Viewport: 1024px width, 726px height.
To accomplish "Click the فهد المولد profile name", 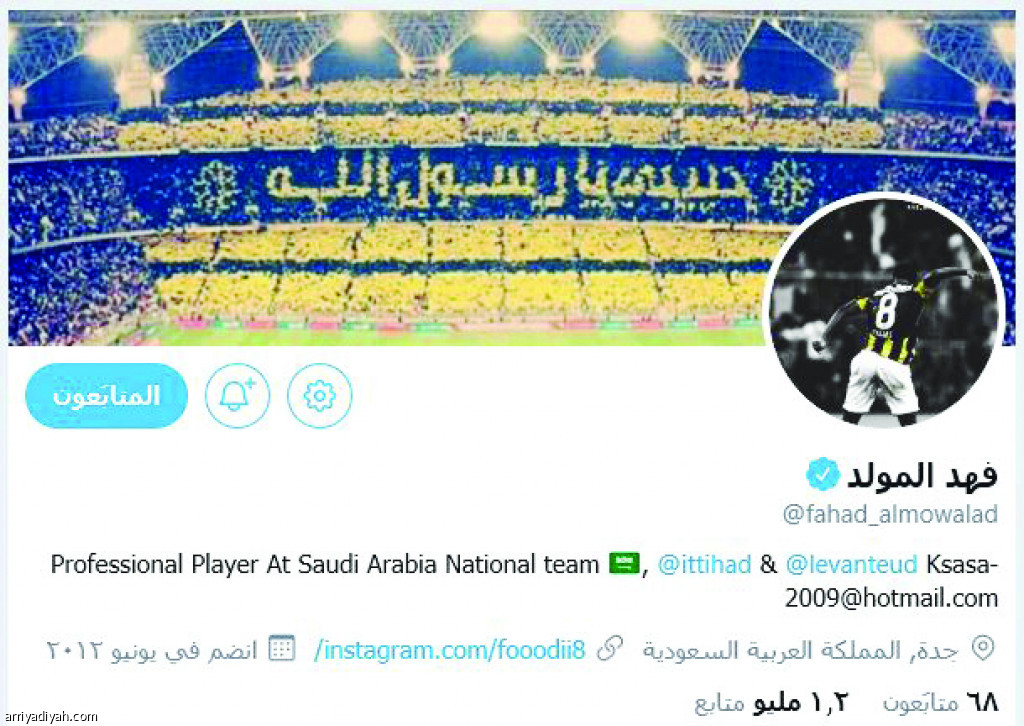I will 922,475.
